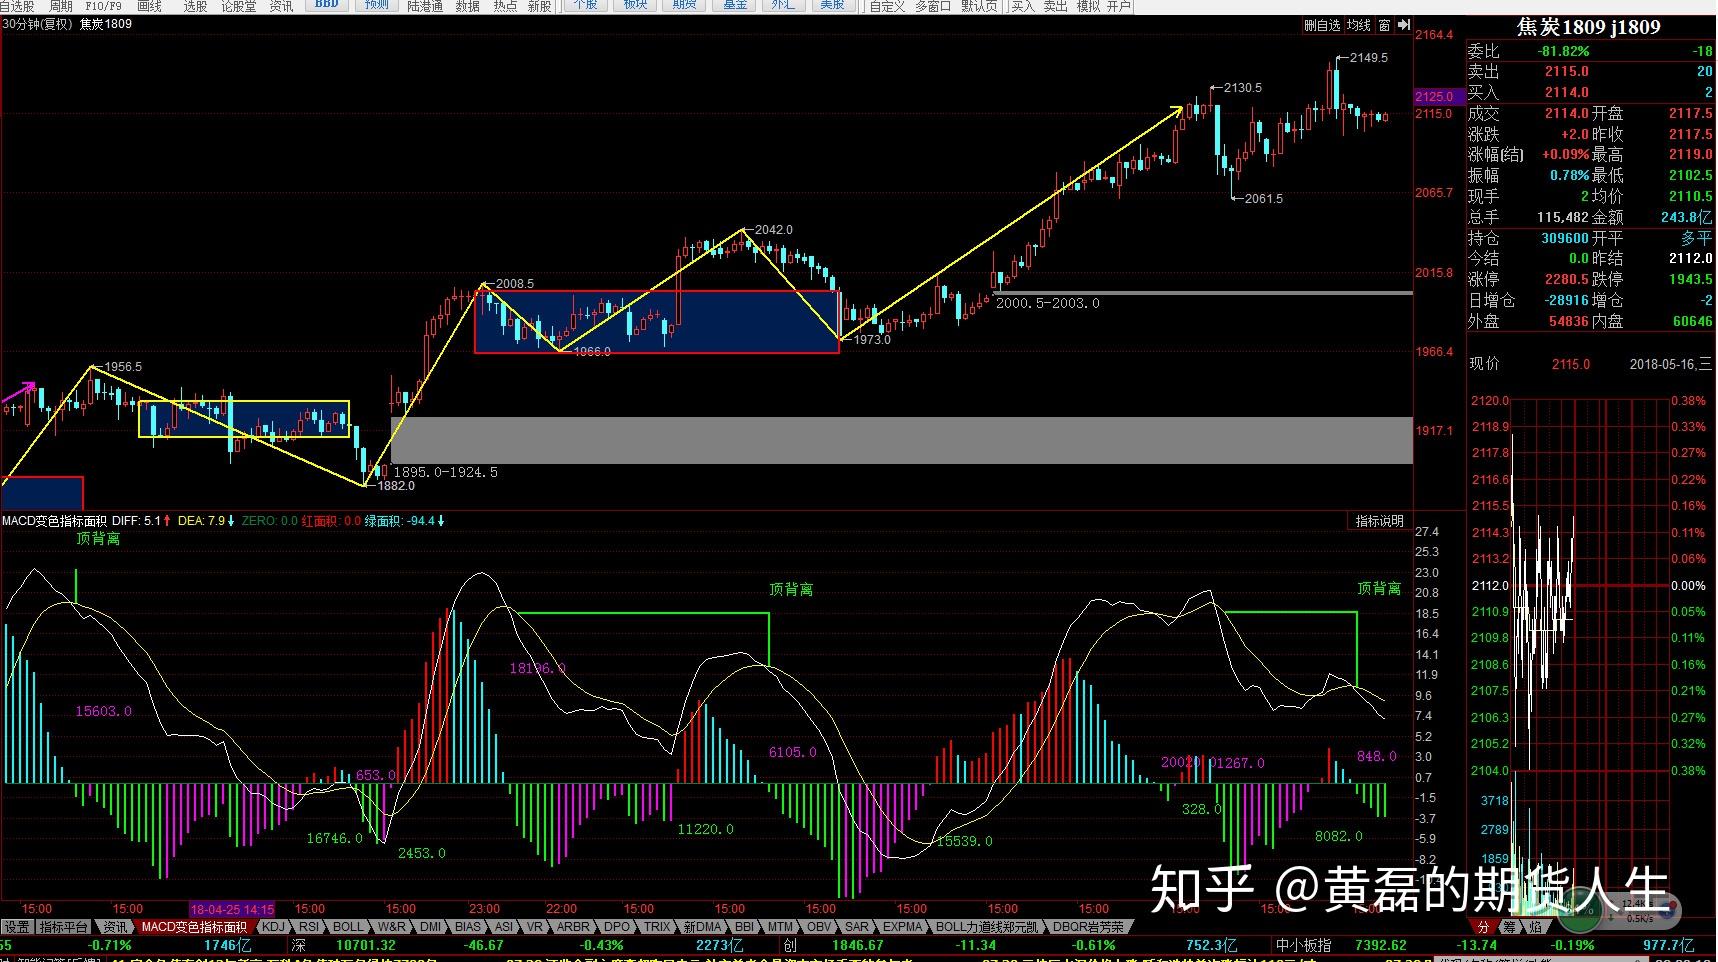Image resolution: width=1718 pixels, height=962 pixels.
Task: Open the 焰 tab icon
Action: pos(1536,927)
